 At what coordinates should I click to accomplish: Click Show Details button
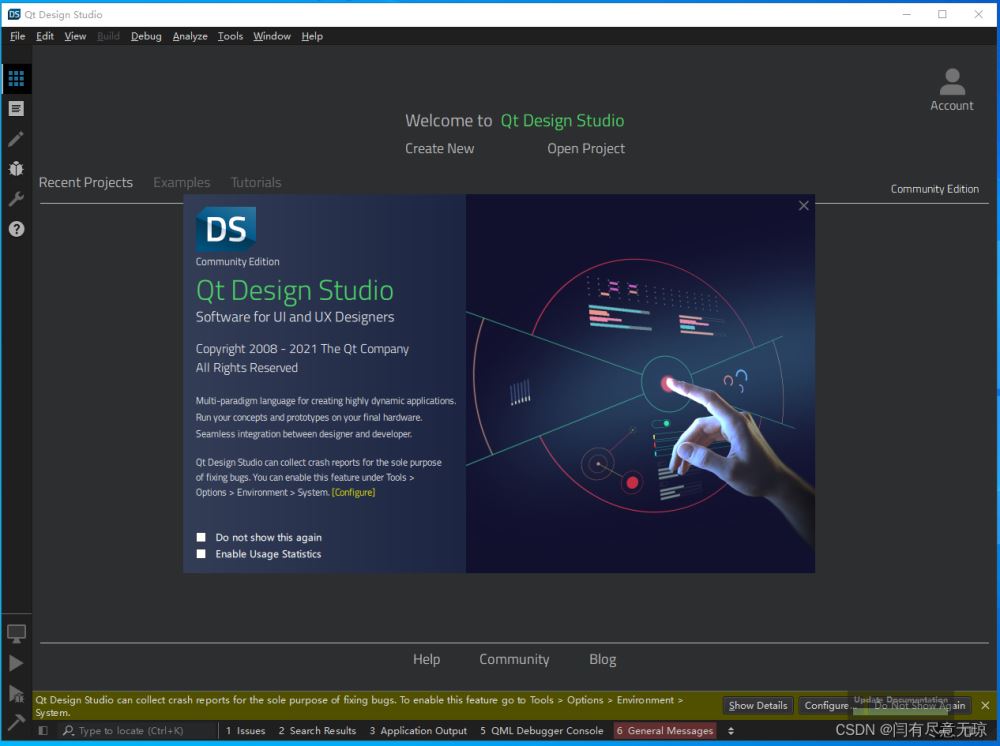(758, 705)
